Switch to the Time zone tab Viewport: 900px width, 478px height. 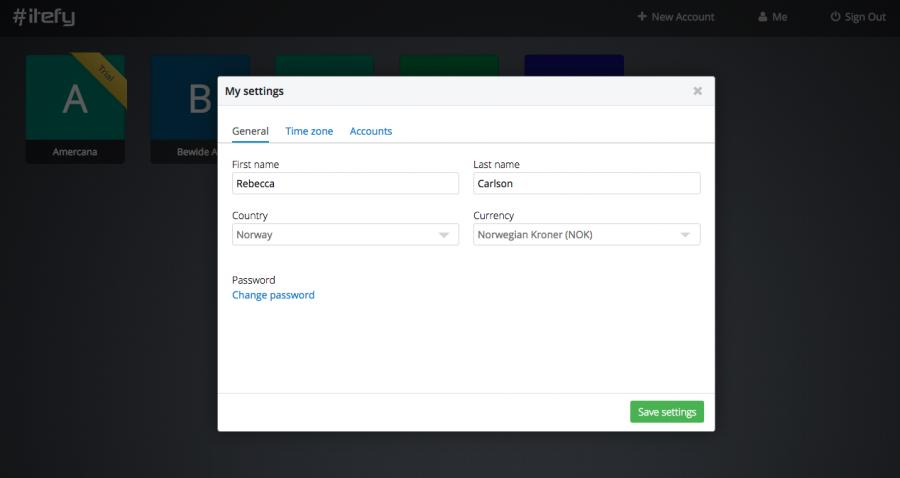point(309,131)
